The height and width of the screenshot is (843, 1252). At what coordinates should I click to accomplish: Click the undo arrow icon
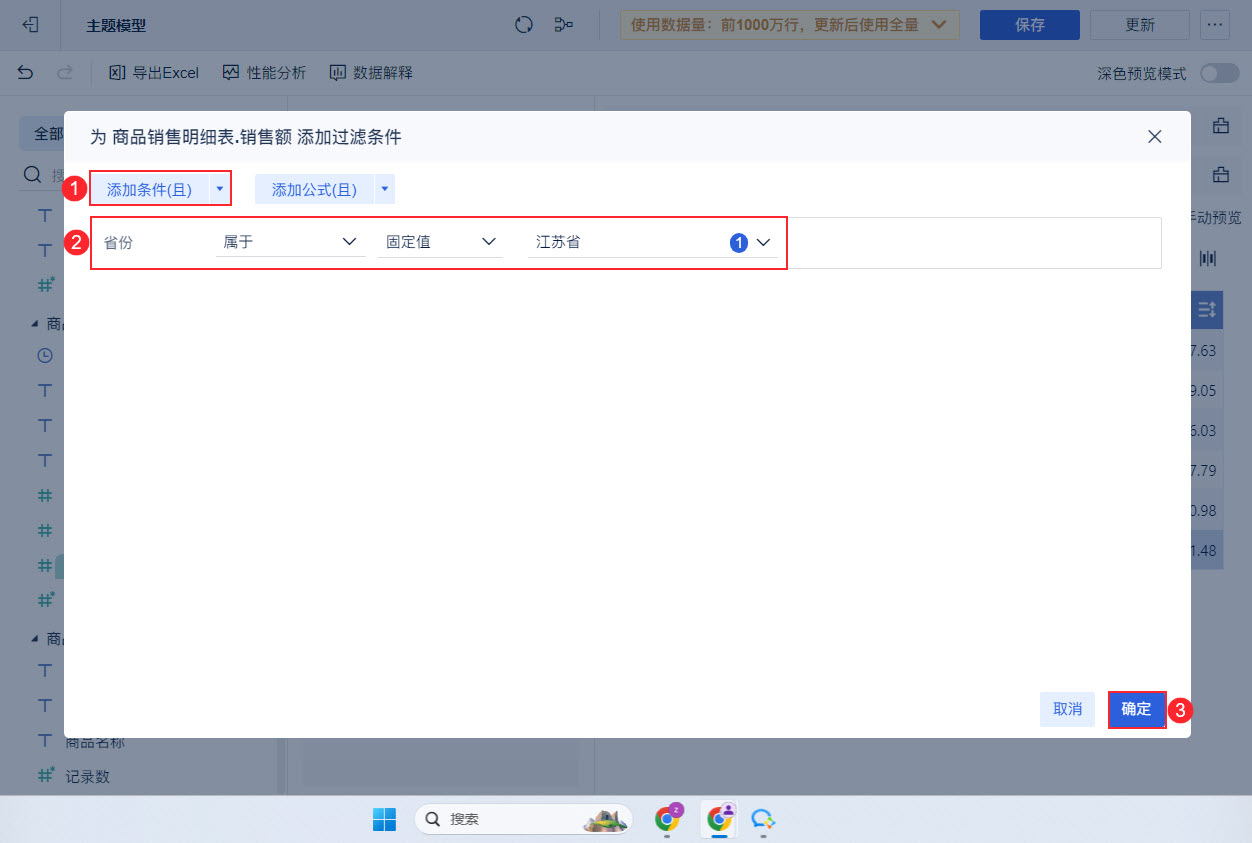tap(26, 72)
